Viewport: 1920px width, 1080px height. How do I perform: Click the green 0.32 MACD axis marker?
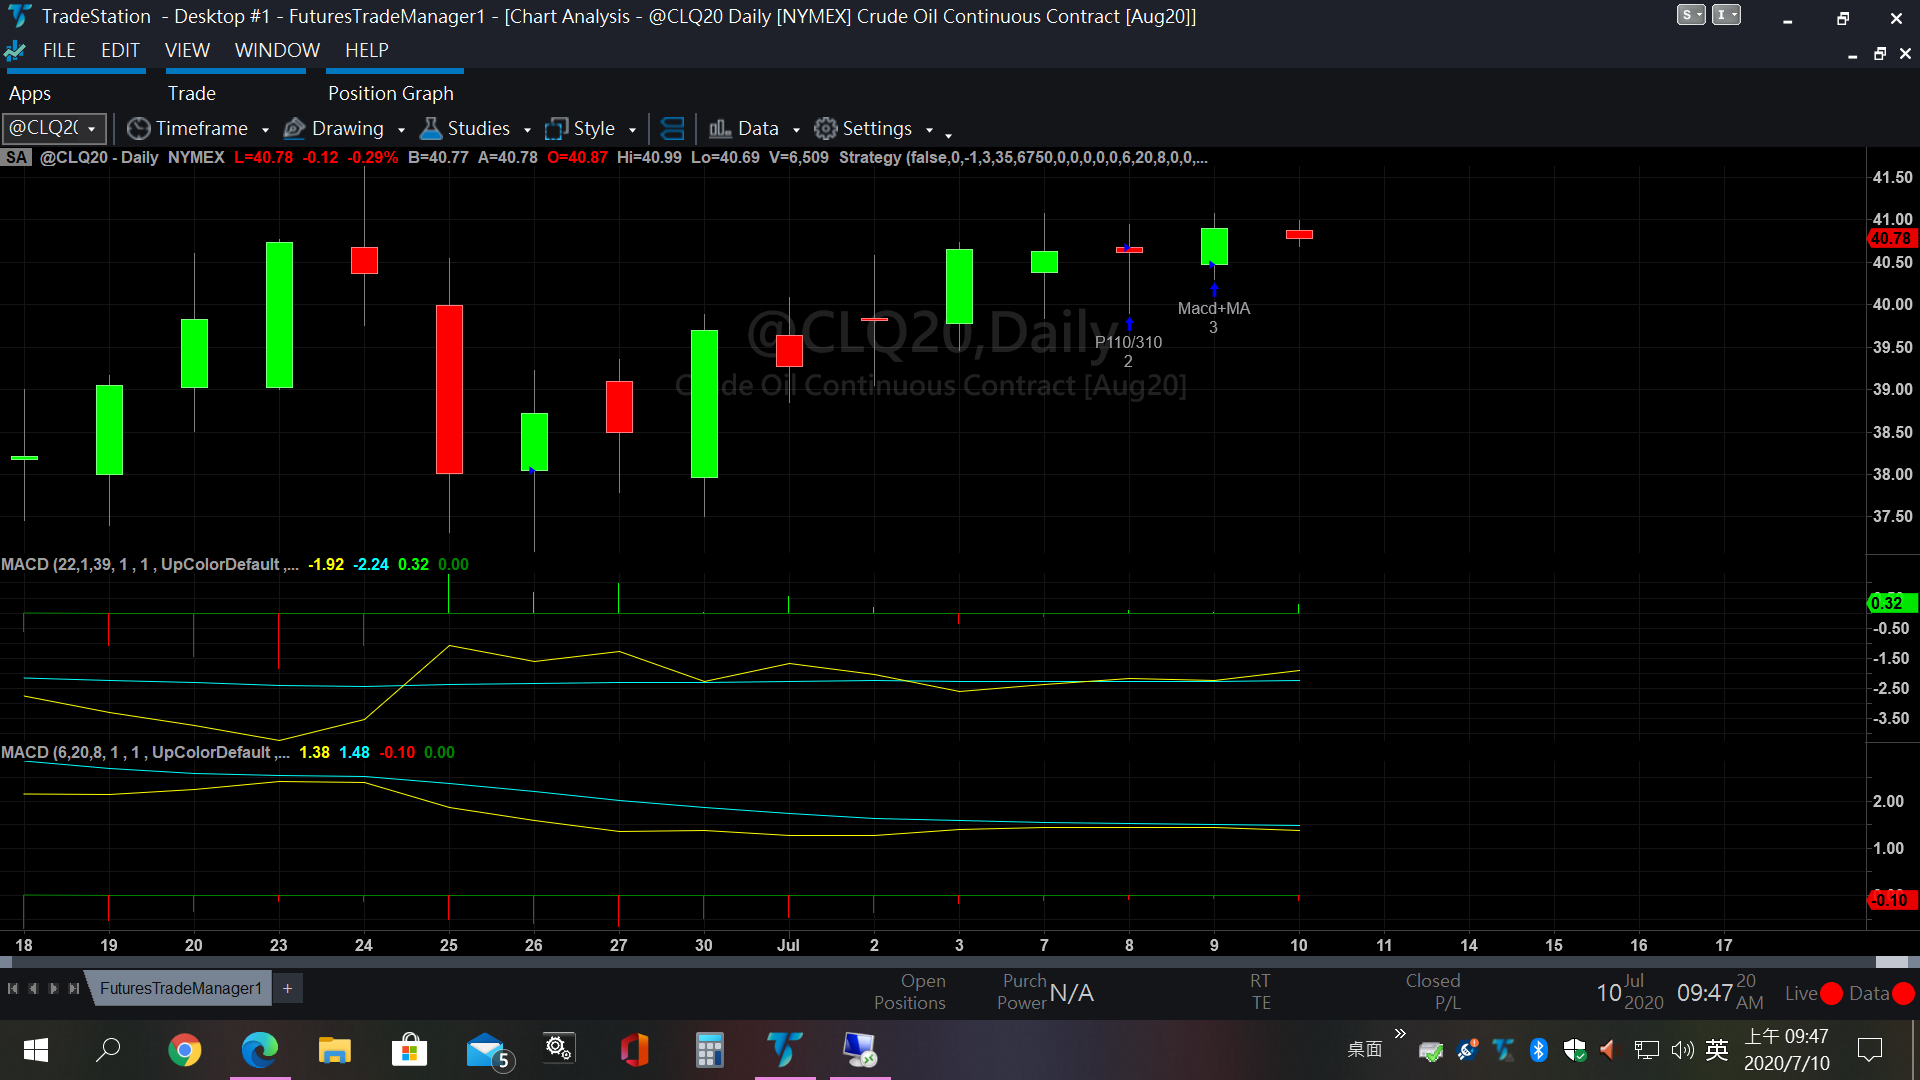tap(1892, 603)
